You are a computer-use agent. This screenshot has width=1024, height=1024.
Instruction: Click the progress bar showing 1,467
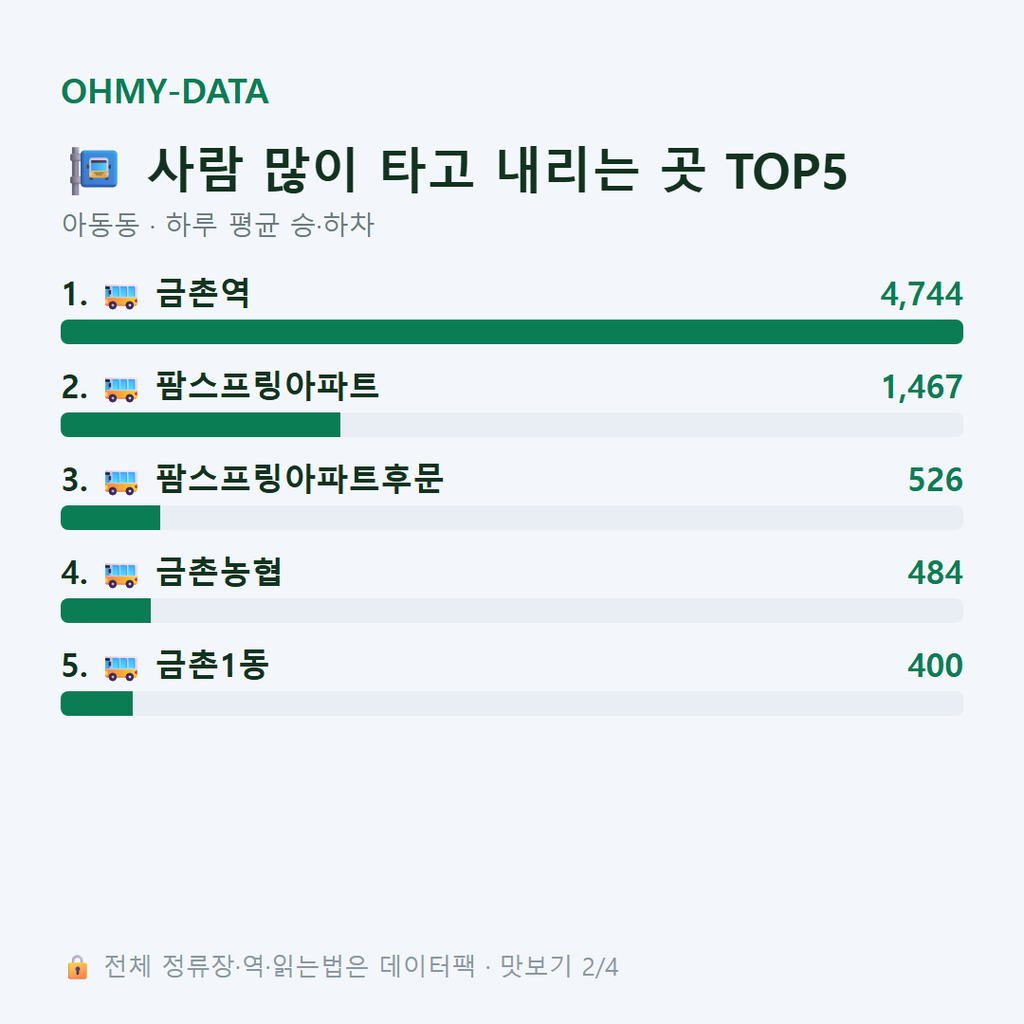pyautogui.click(x=512, y=424)
